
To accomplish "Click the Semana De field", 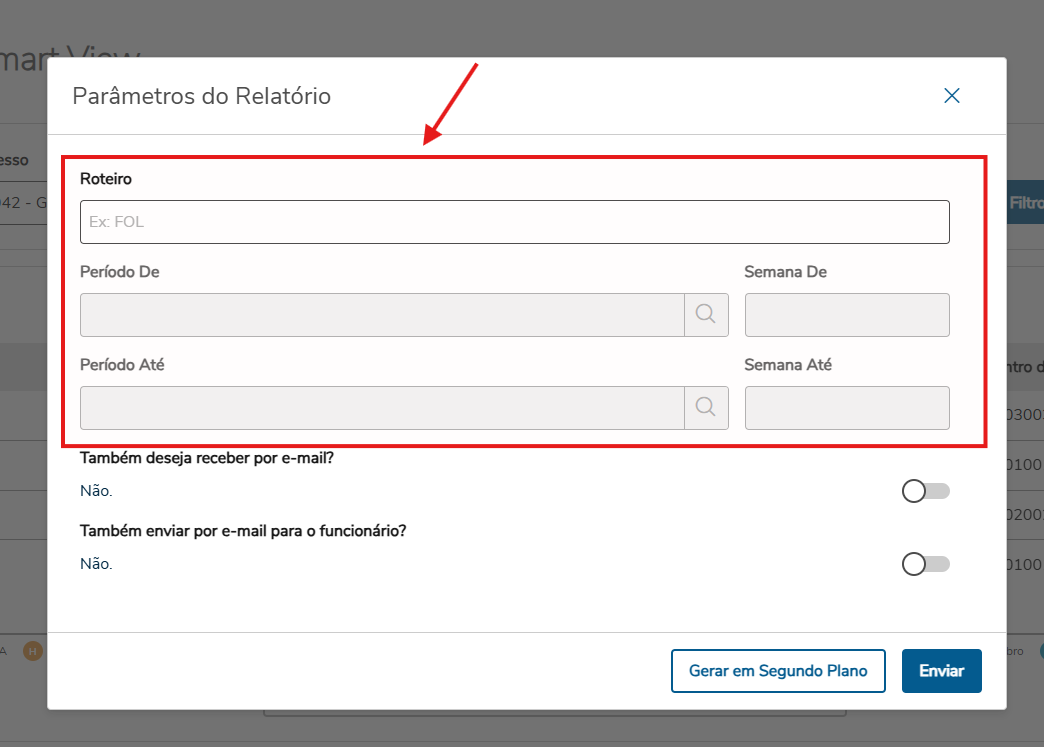I will tap(846, 315).
